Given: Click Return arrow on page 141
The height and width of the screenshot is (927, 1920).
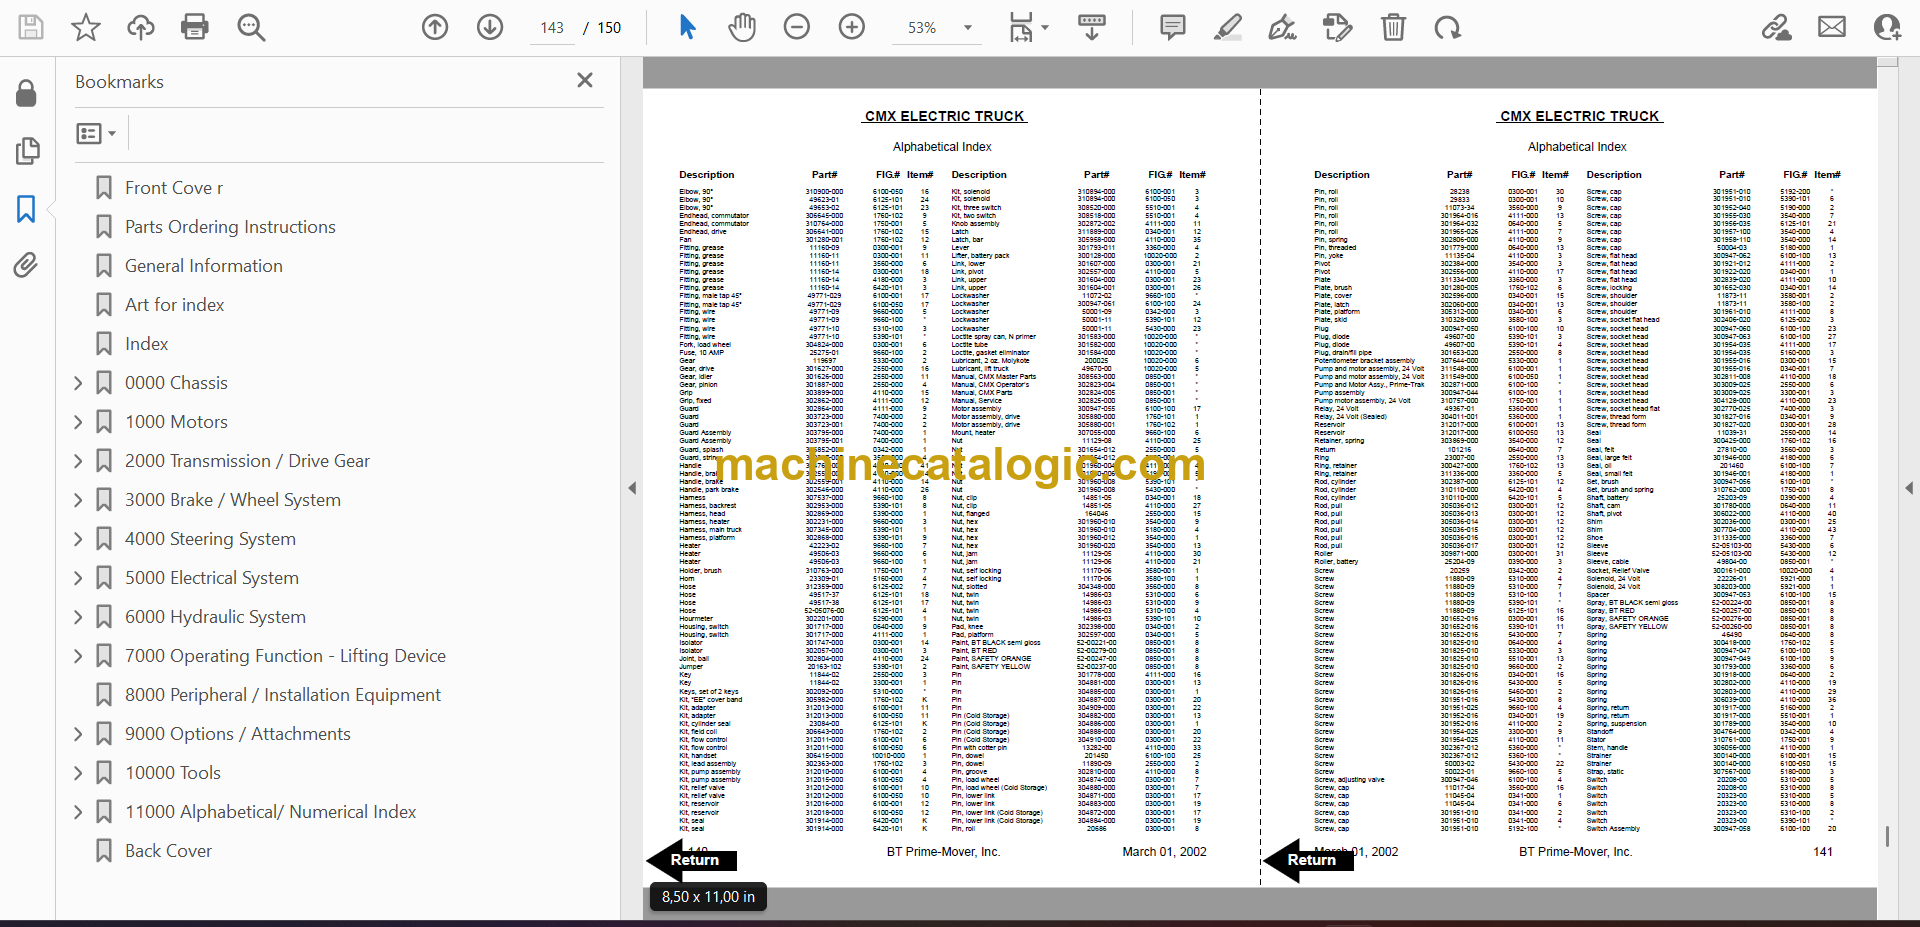Looking at the screenshot, I should pos(1308,860).
